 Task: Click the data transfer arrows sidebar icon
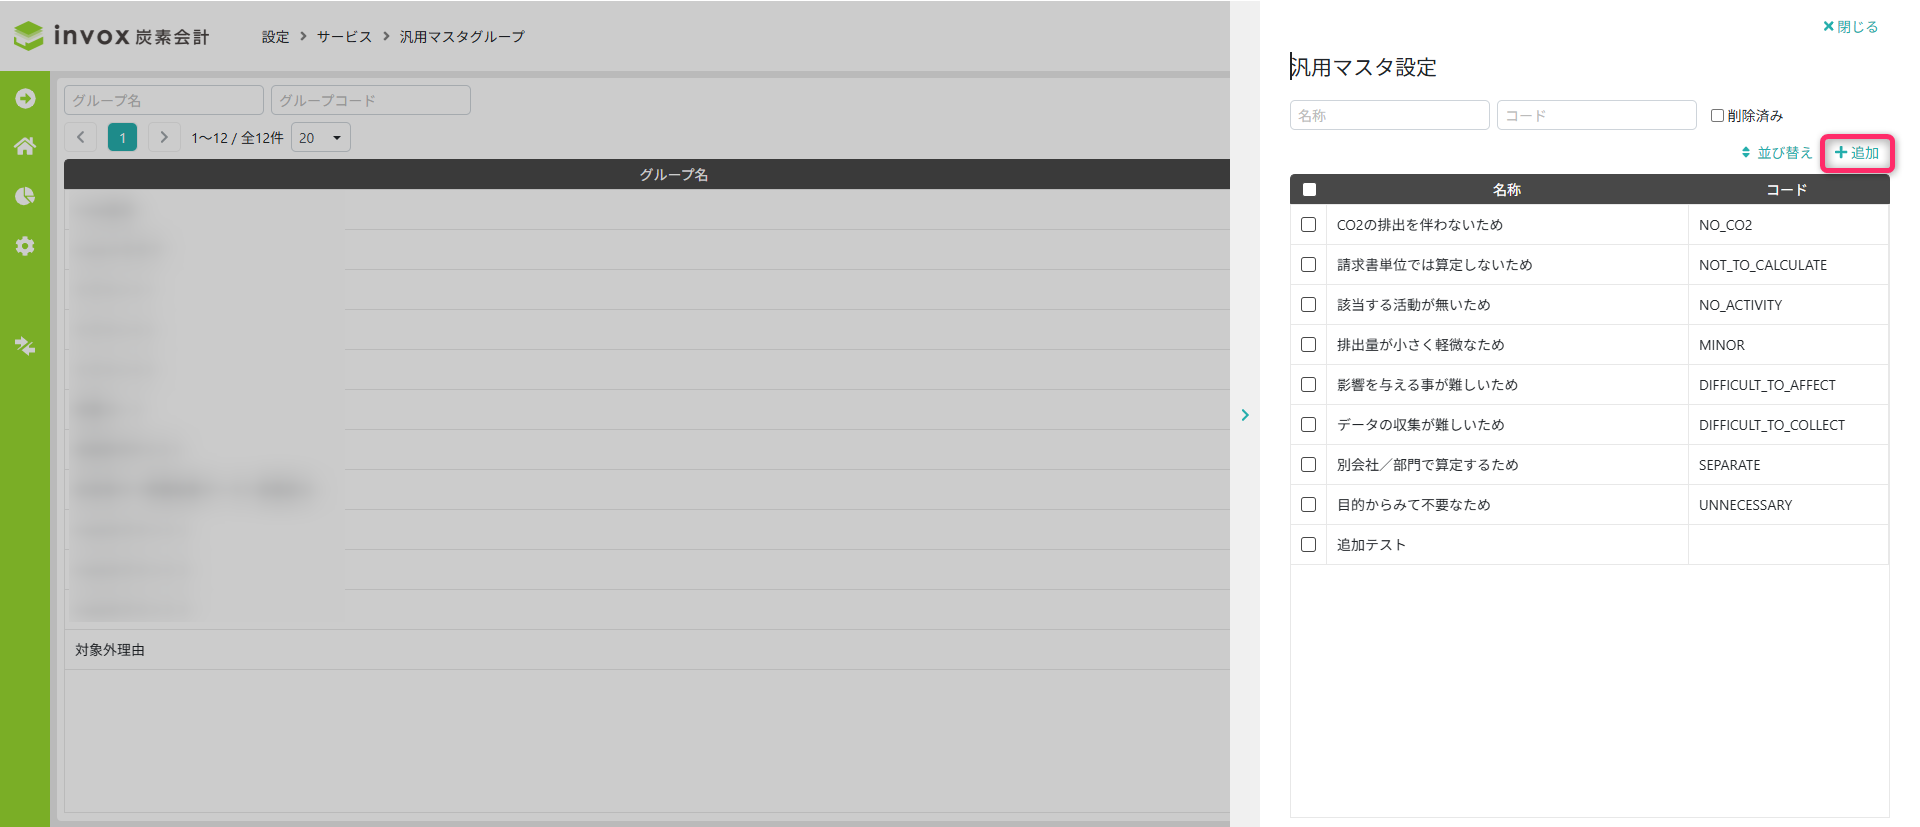[25, 346]
